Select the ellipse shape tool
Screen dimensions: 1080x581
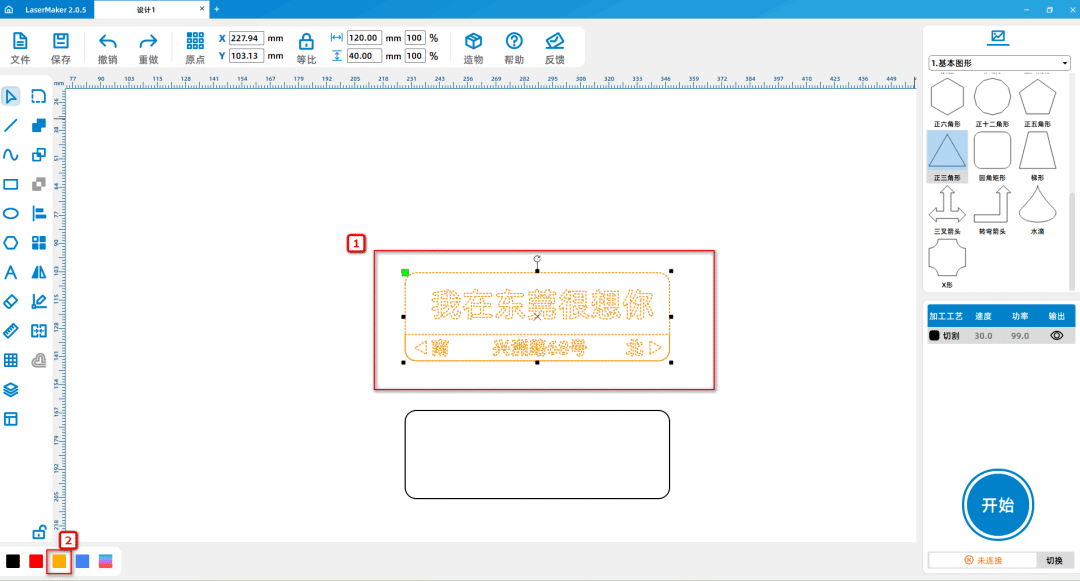11,213
